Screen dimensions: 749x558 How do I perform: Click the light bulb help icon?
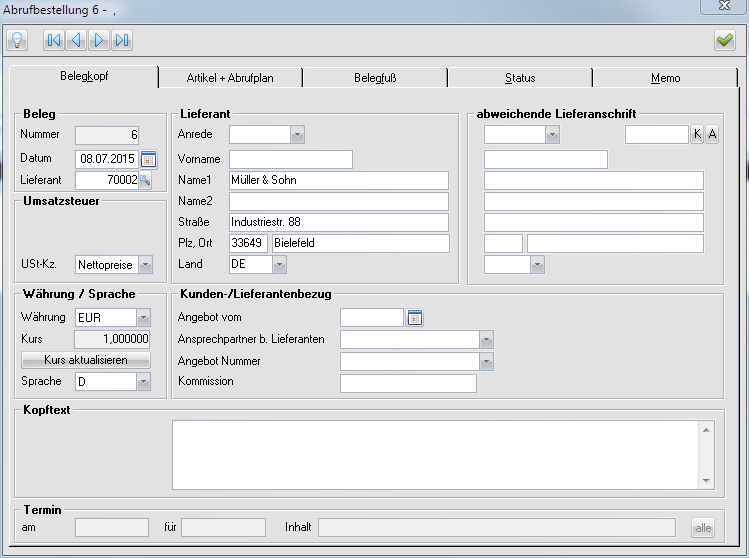pos(17,40)
